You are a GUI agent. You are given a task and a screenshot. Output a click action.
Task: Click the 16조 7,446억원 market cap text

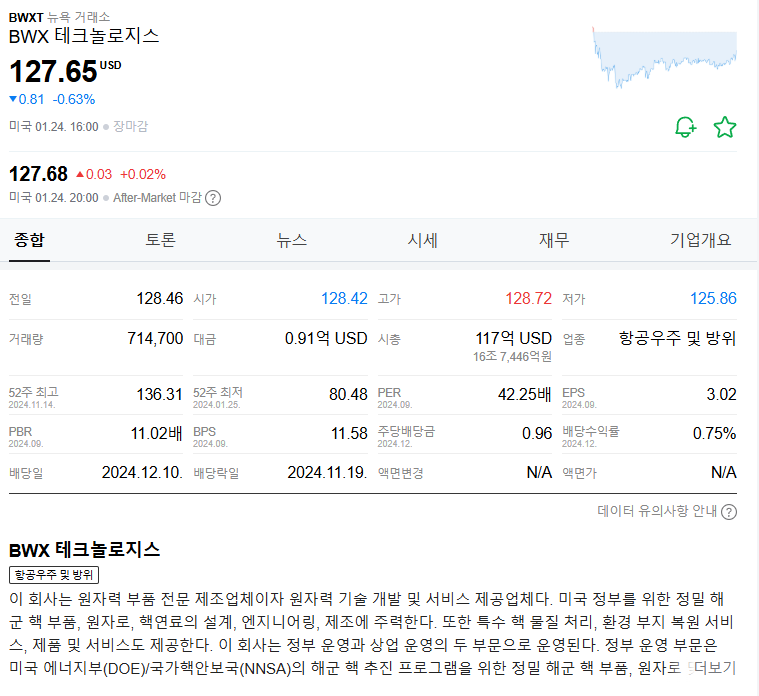click(512, 357)
